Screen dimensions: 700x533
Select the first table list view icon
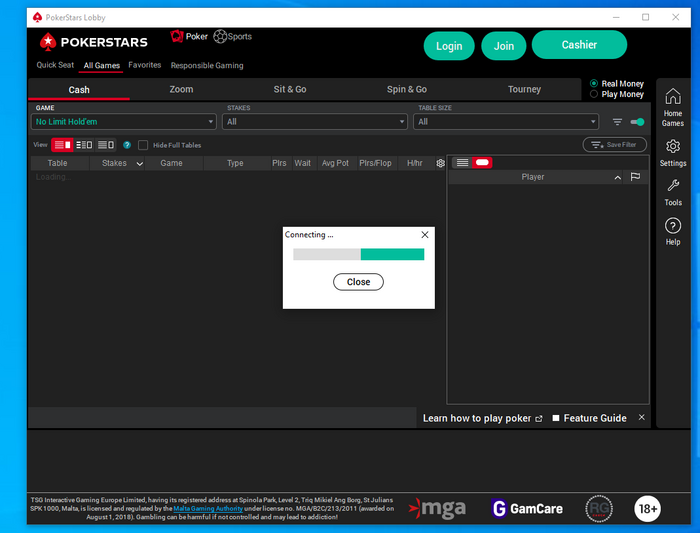[x=62, y=145]
